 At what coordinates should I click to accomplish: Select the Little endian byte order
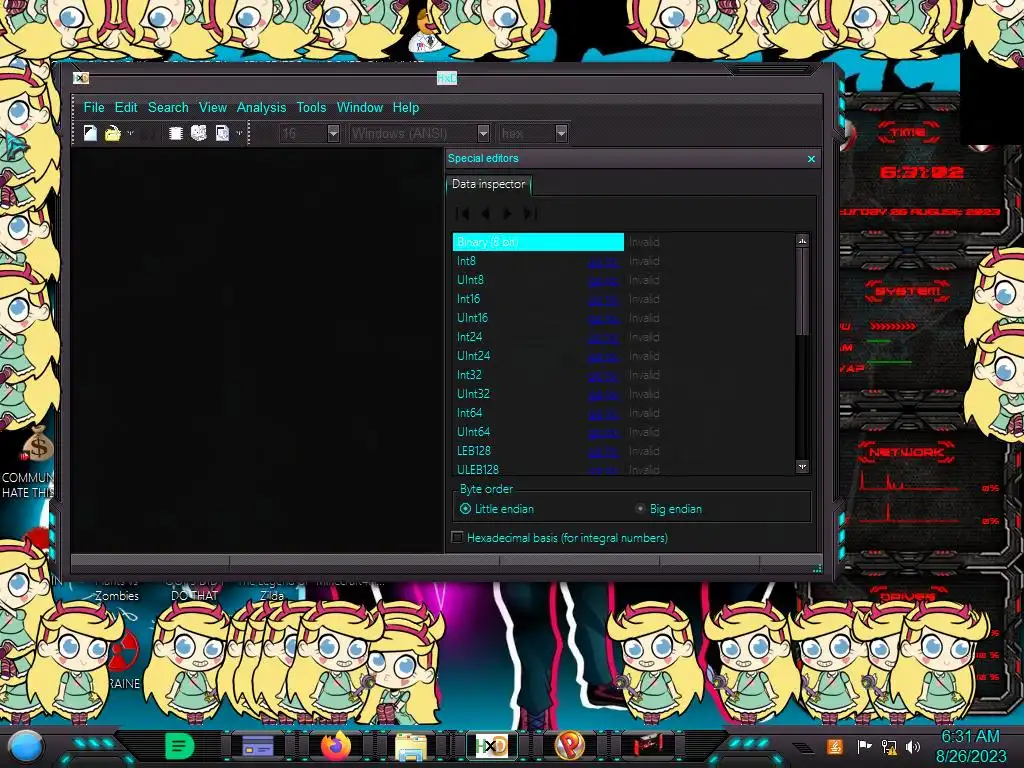coord(496,509)
